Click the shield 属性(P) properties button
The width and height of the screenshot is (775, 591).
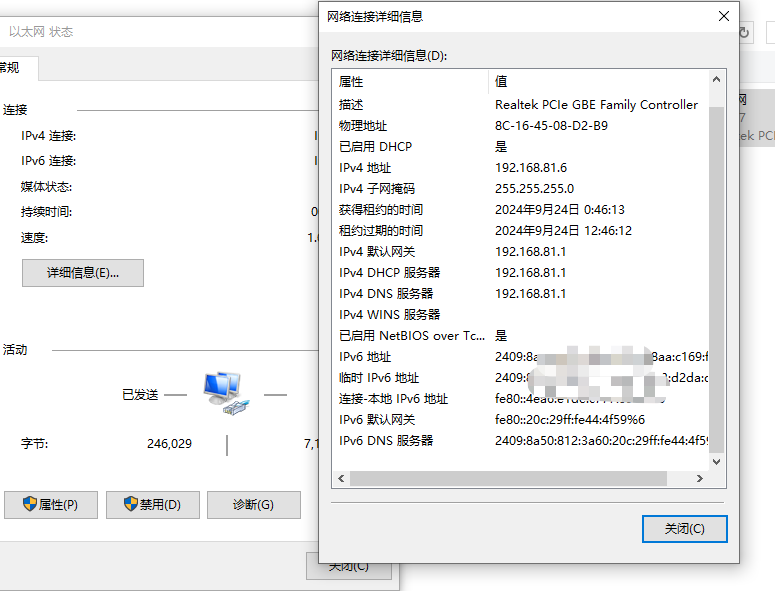point(51,505)
